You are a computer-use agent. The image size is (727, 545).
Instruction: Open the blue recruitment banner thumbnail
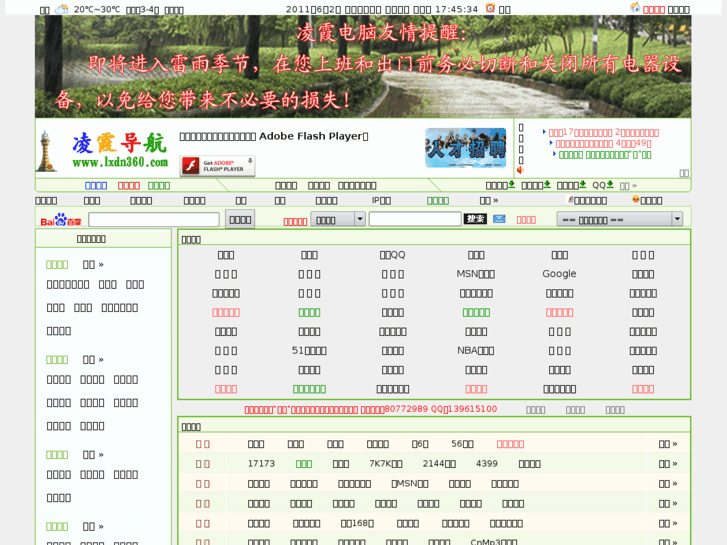coord(466,148)
